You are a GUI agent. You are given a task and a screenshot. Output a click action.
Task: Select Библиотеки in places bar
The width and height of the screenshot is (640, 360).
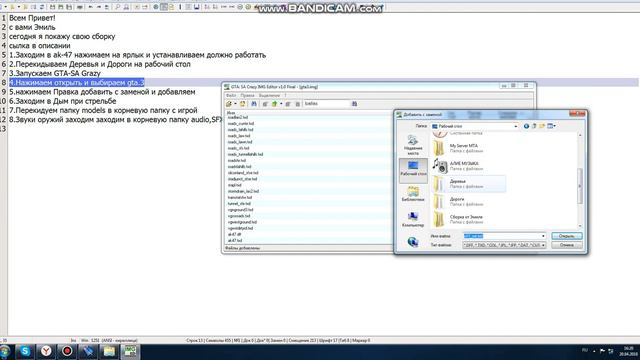pyautogui.click(x=413, y=194)
